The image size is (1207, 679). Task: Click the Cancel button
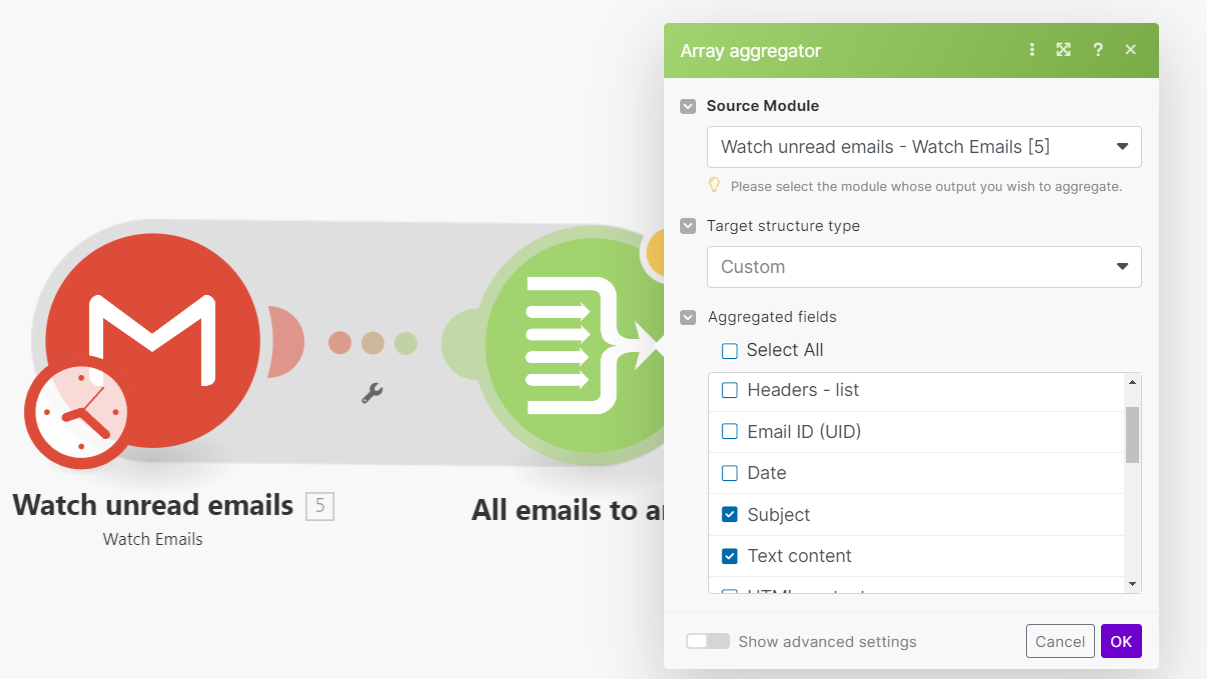click(1060, 641)
